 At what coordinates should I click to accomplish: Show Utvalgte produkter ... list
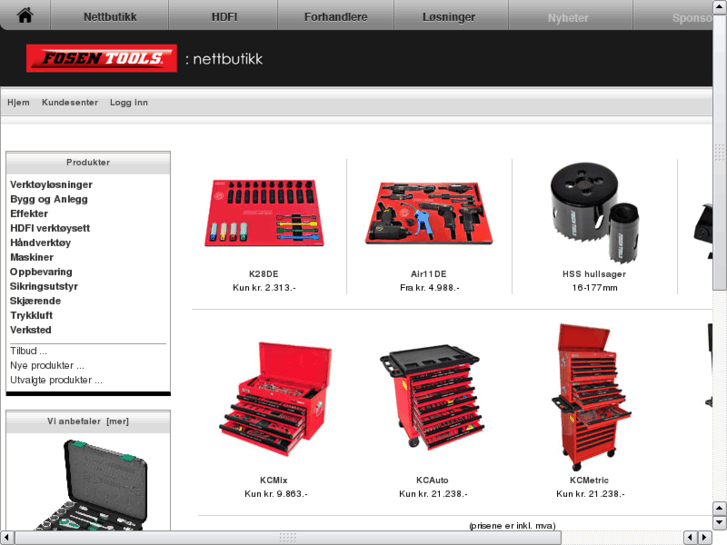coord(57,380)
